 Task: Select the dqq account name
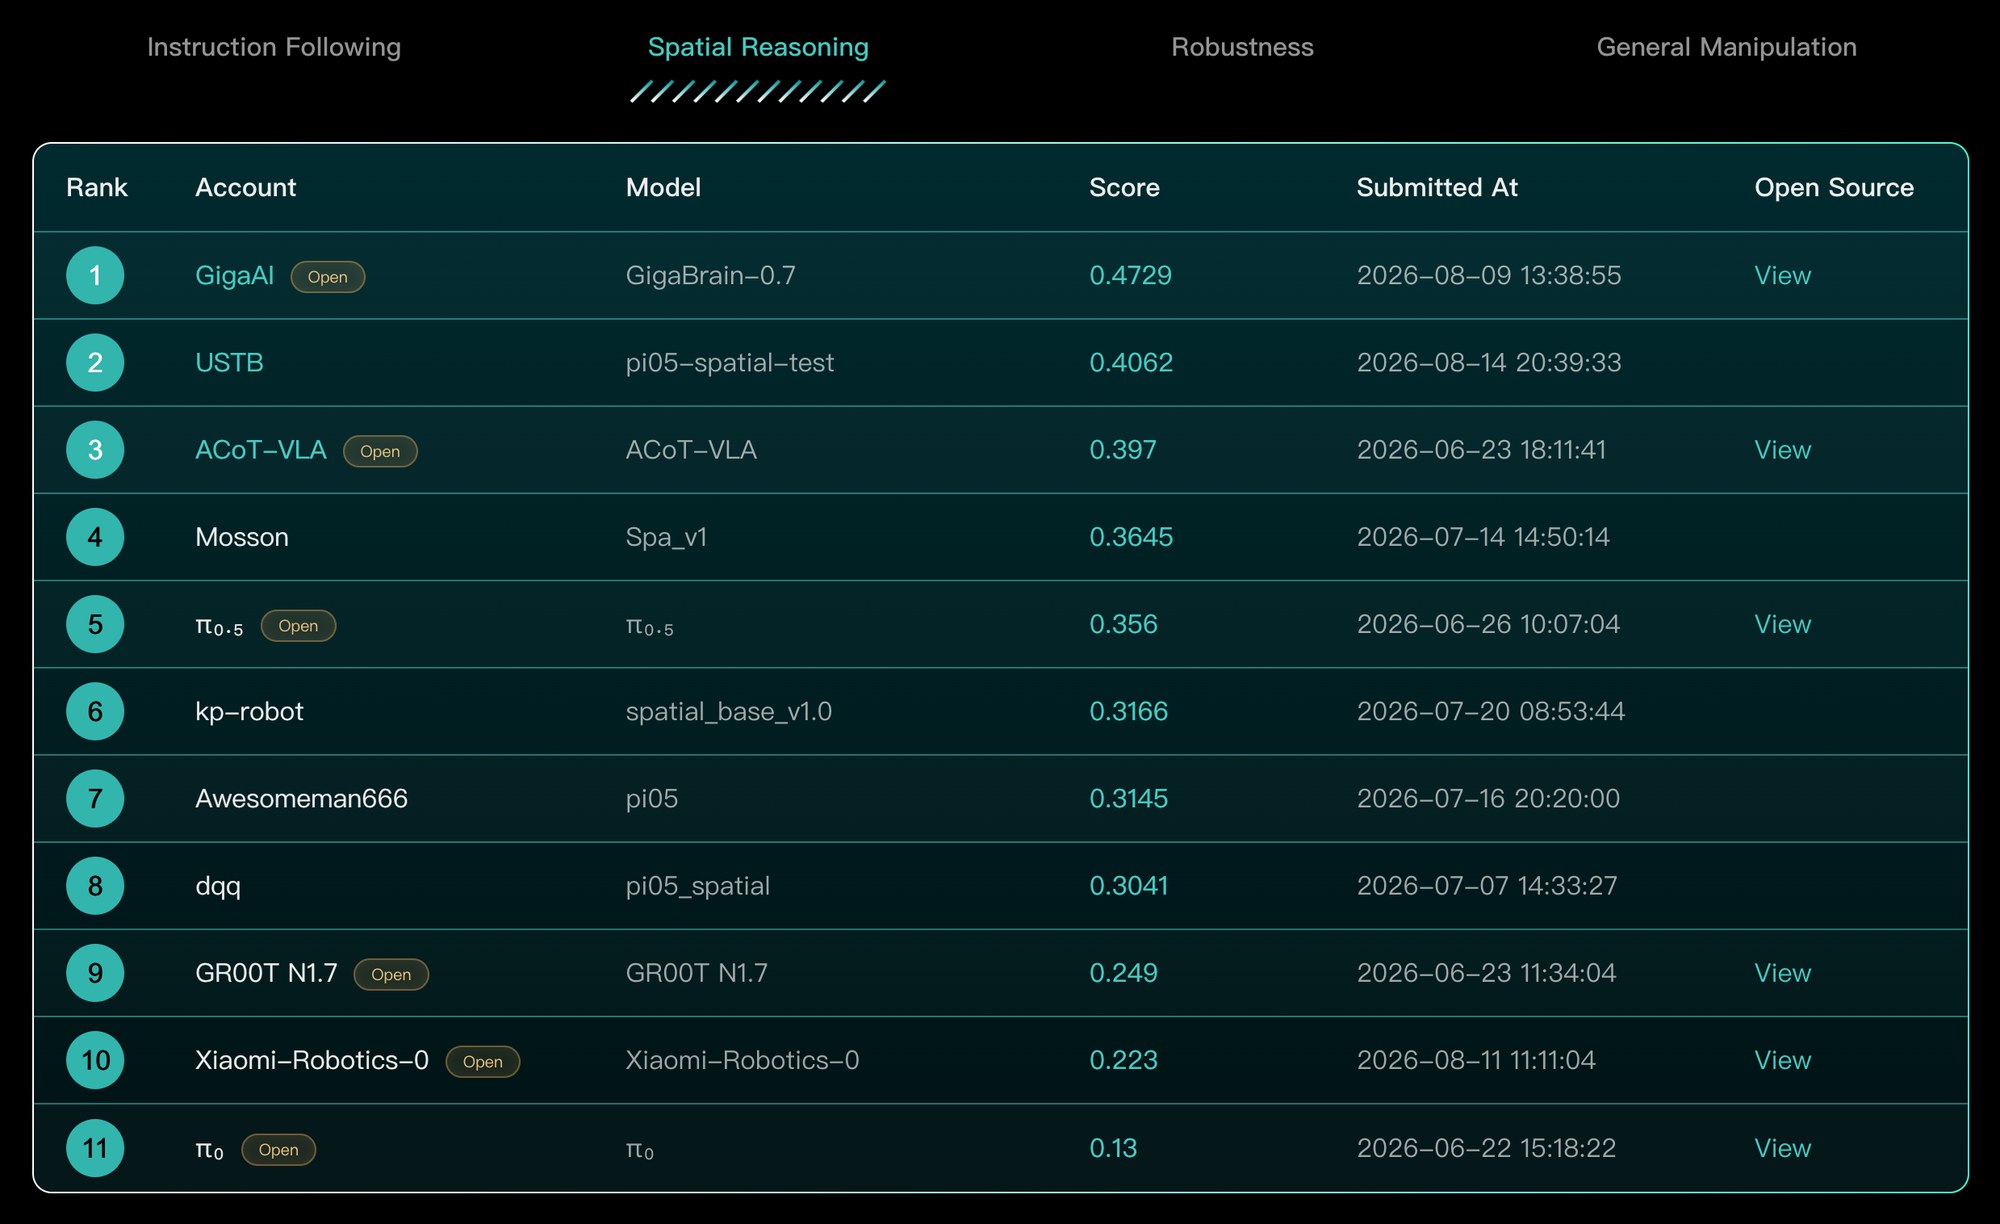218,887
